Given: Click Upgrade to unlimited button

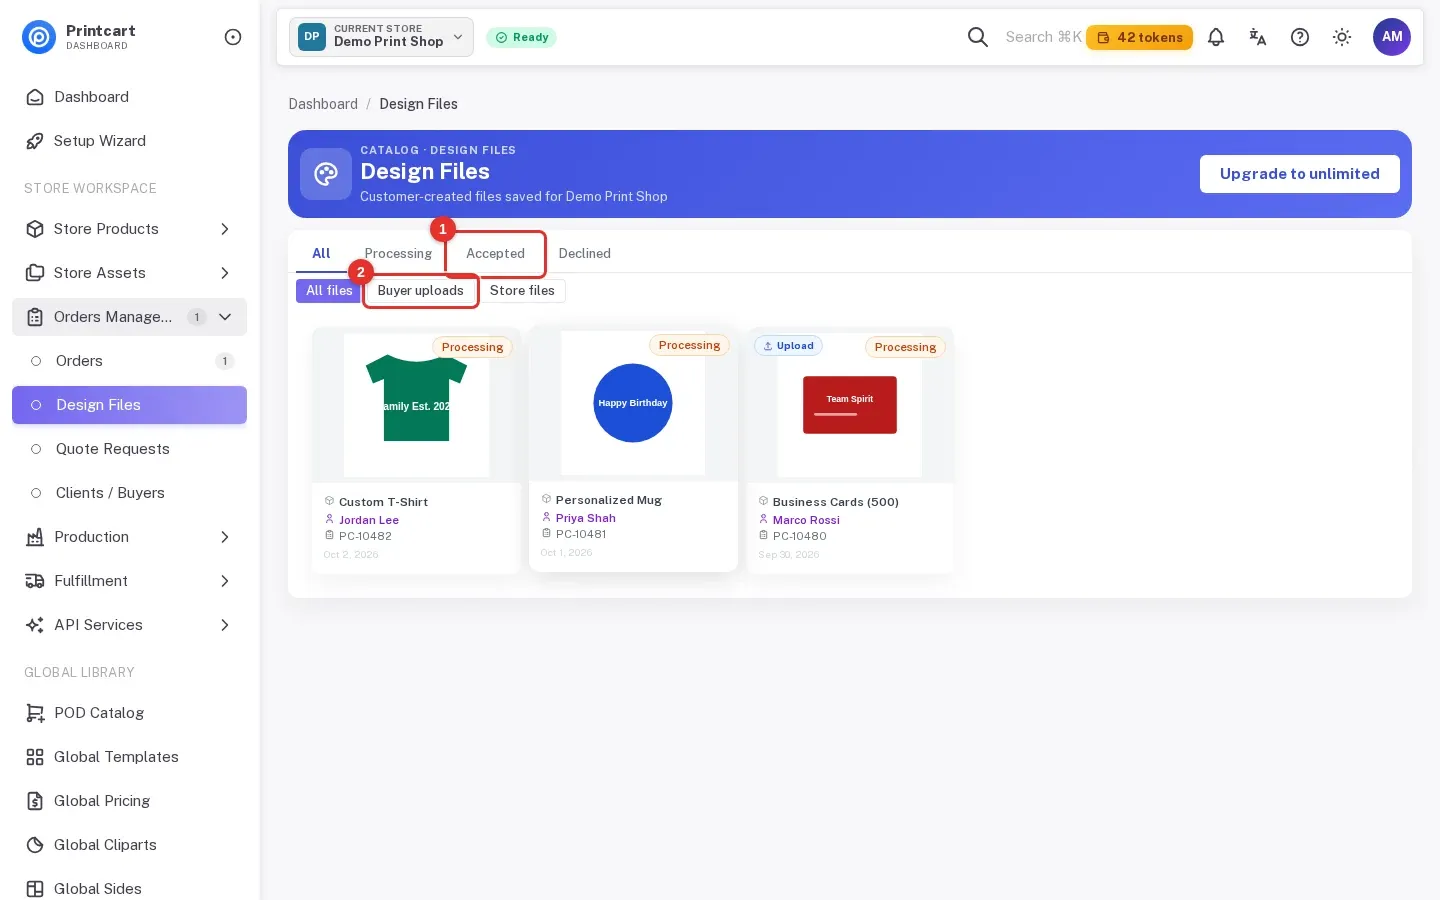Looking at the screenshot, I should point(1299,174).
